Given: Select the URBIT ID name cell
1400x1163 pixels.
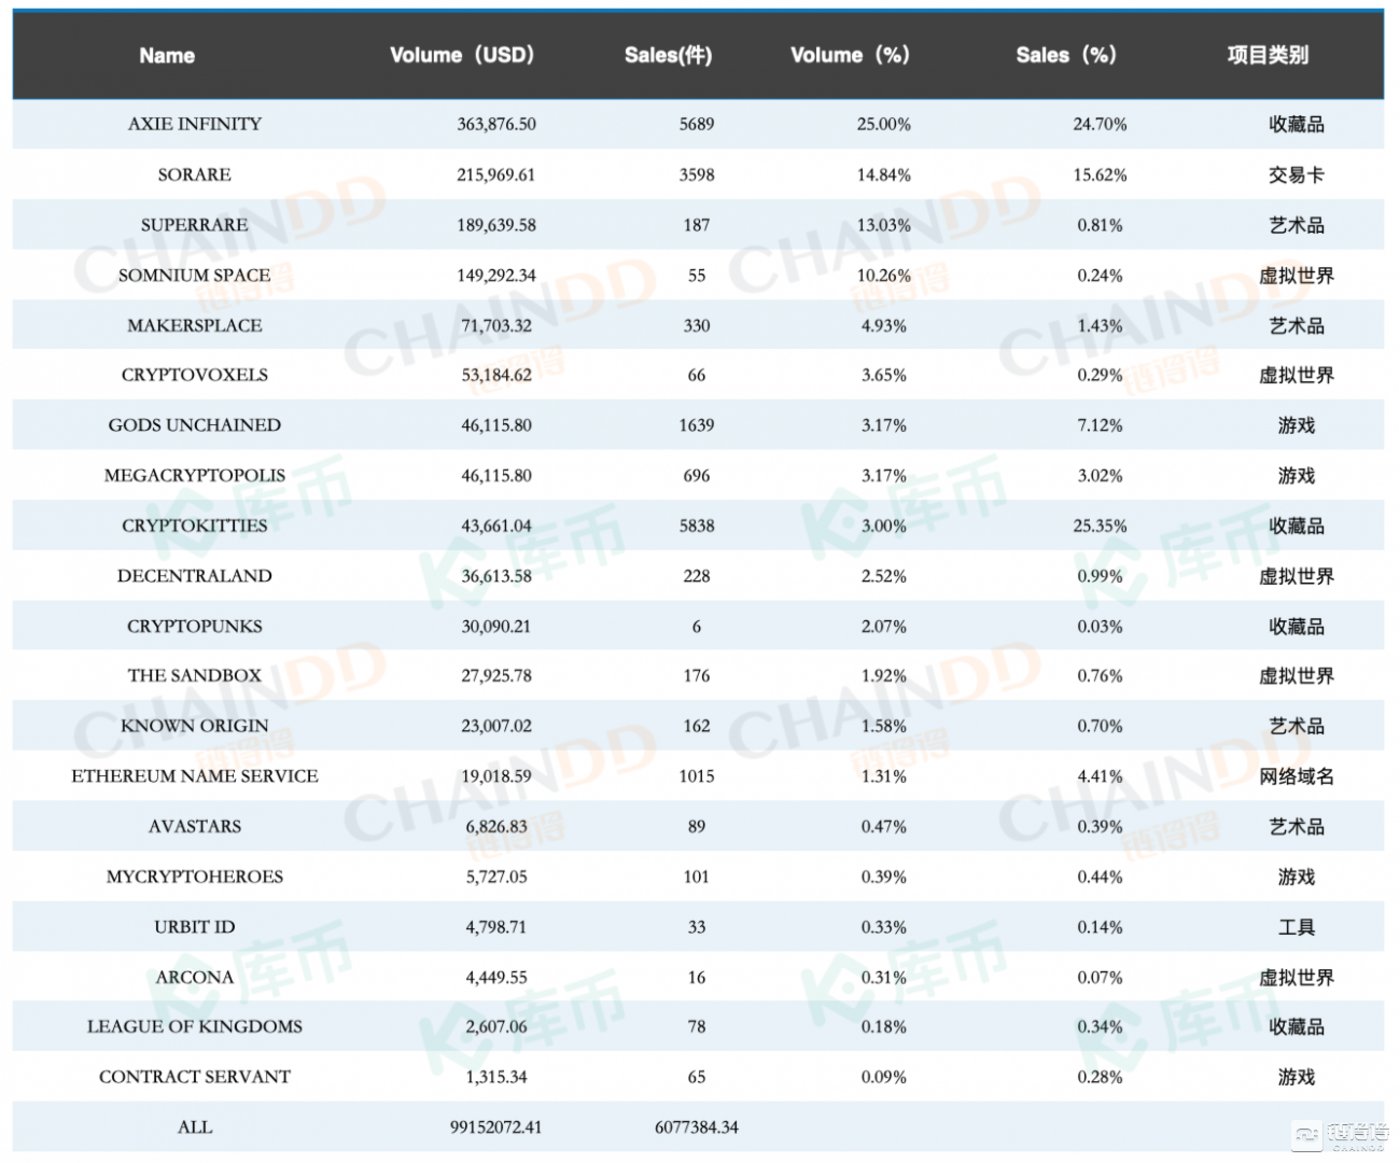Looking at the screenshot, I should 195,927.
